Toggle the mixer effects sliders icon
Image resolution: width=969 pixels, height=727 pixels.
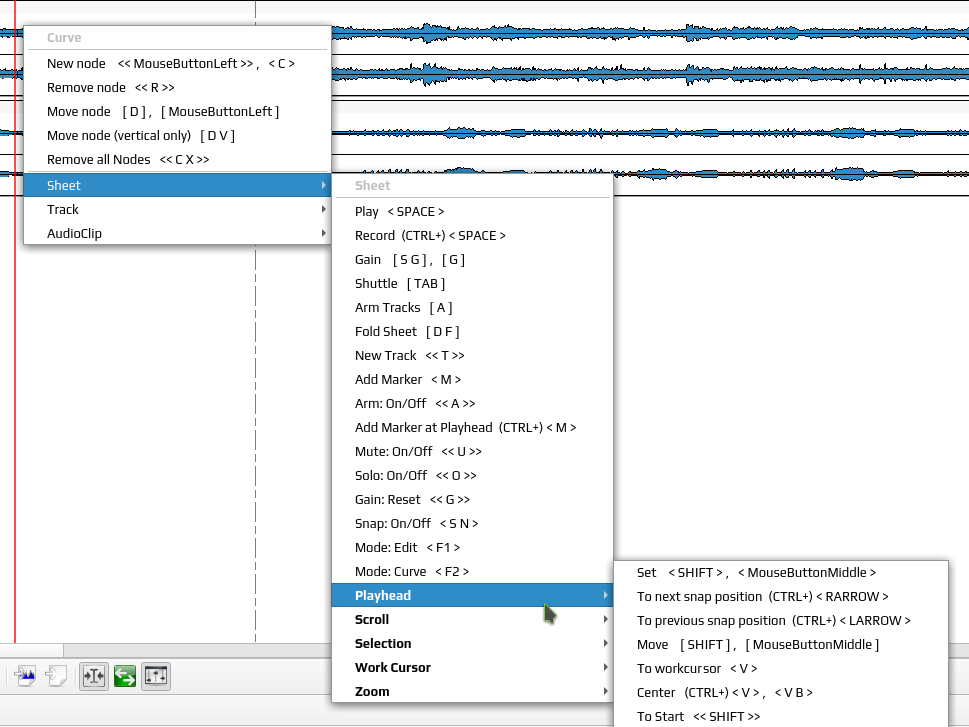[x=156, y=676]
